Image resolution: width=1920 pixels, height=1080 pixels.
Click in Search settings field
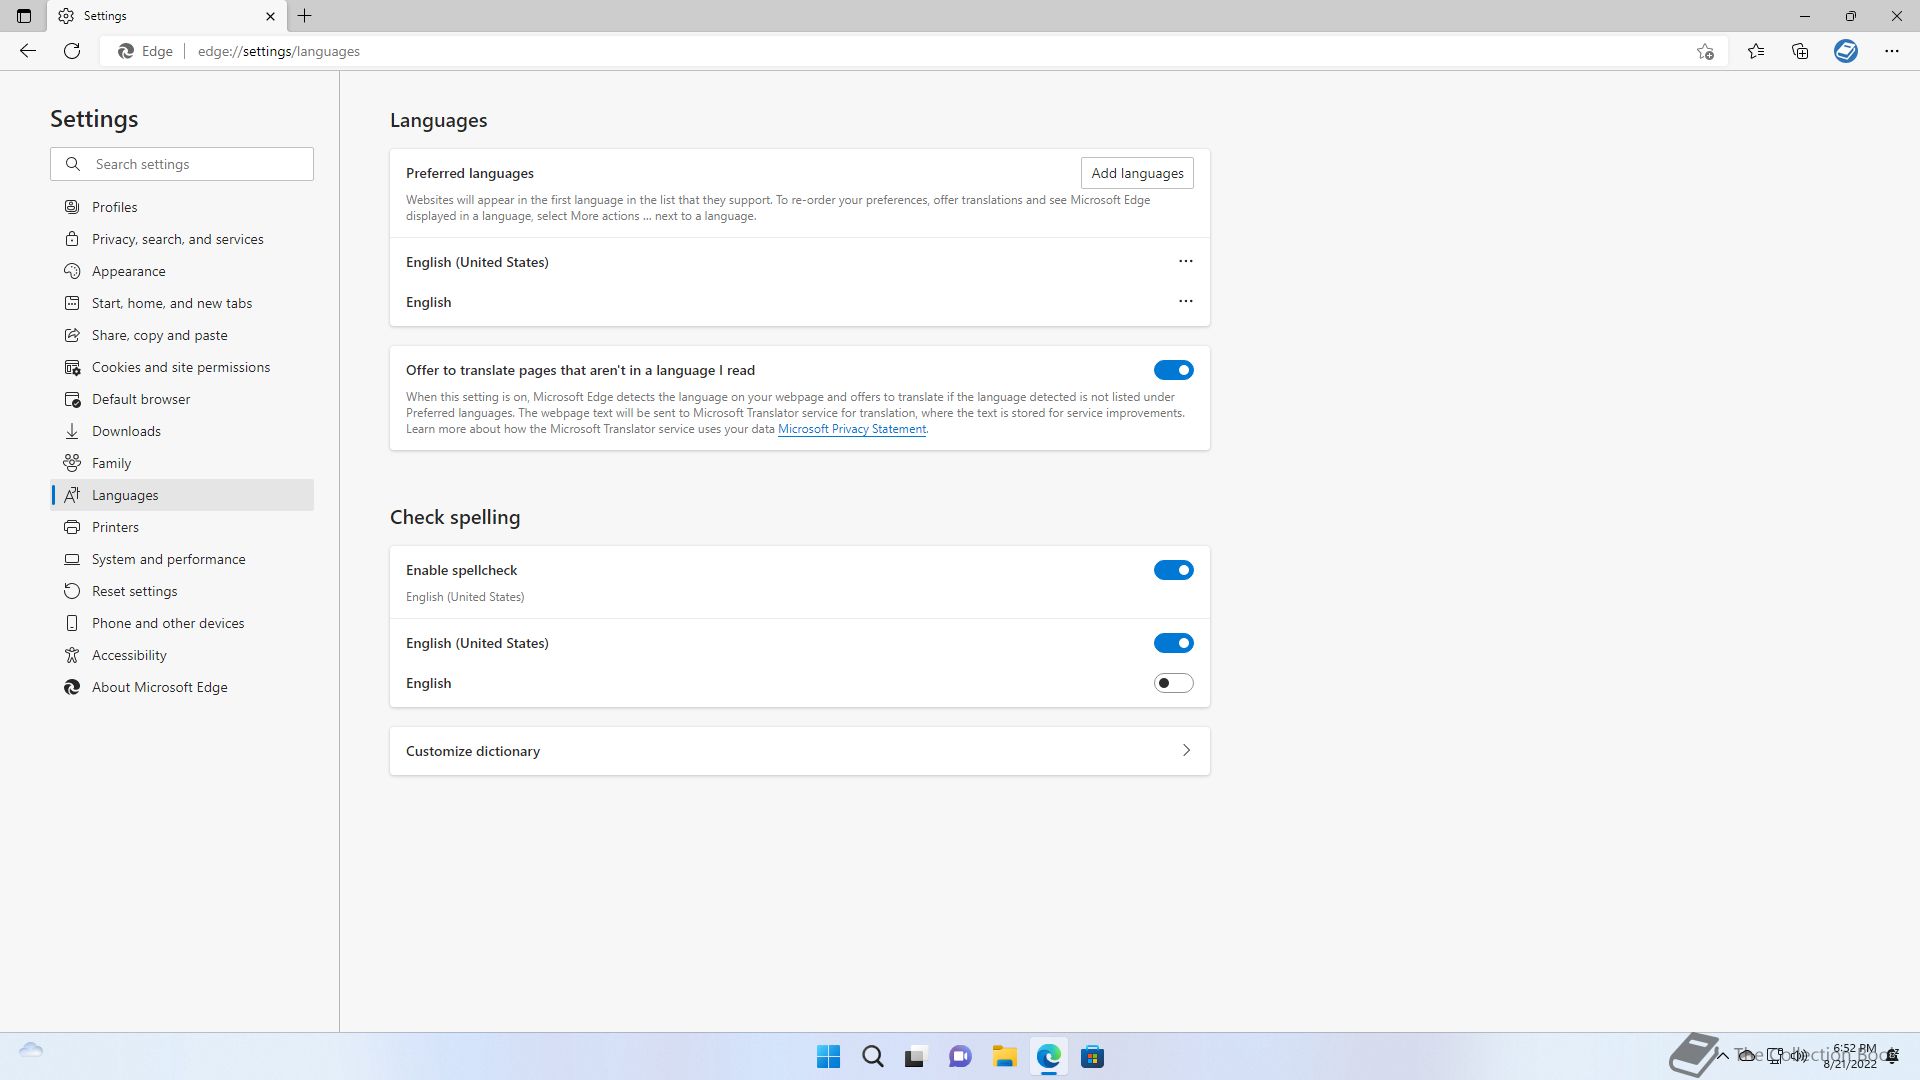[182, 164]
